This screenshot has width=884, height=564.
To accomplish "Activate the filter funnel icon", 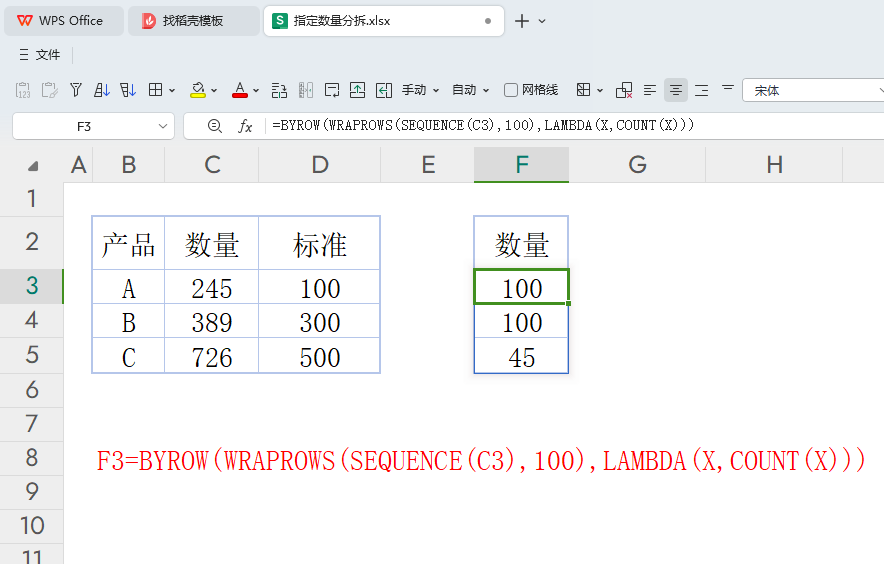I will click(x=76, y=90).
